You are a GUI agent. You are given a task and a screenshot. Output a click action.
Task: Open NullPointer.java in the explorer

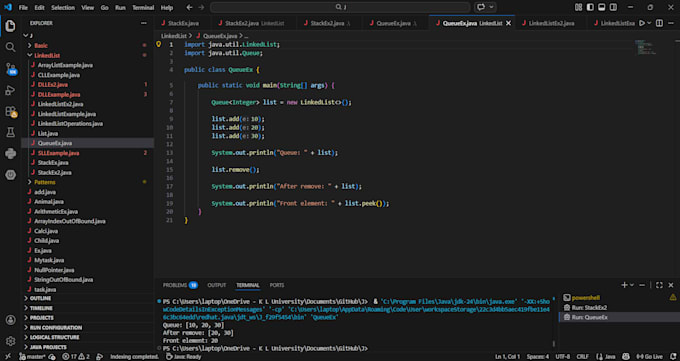[87, 270]
